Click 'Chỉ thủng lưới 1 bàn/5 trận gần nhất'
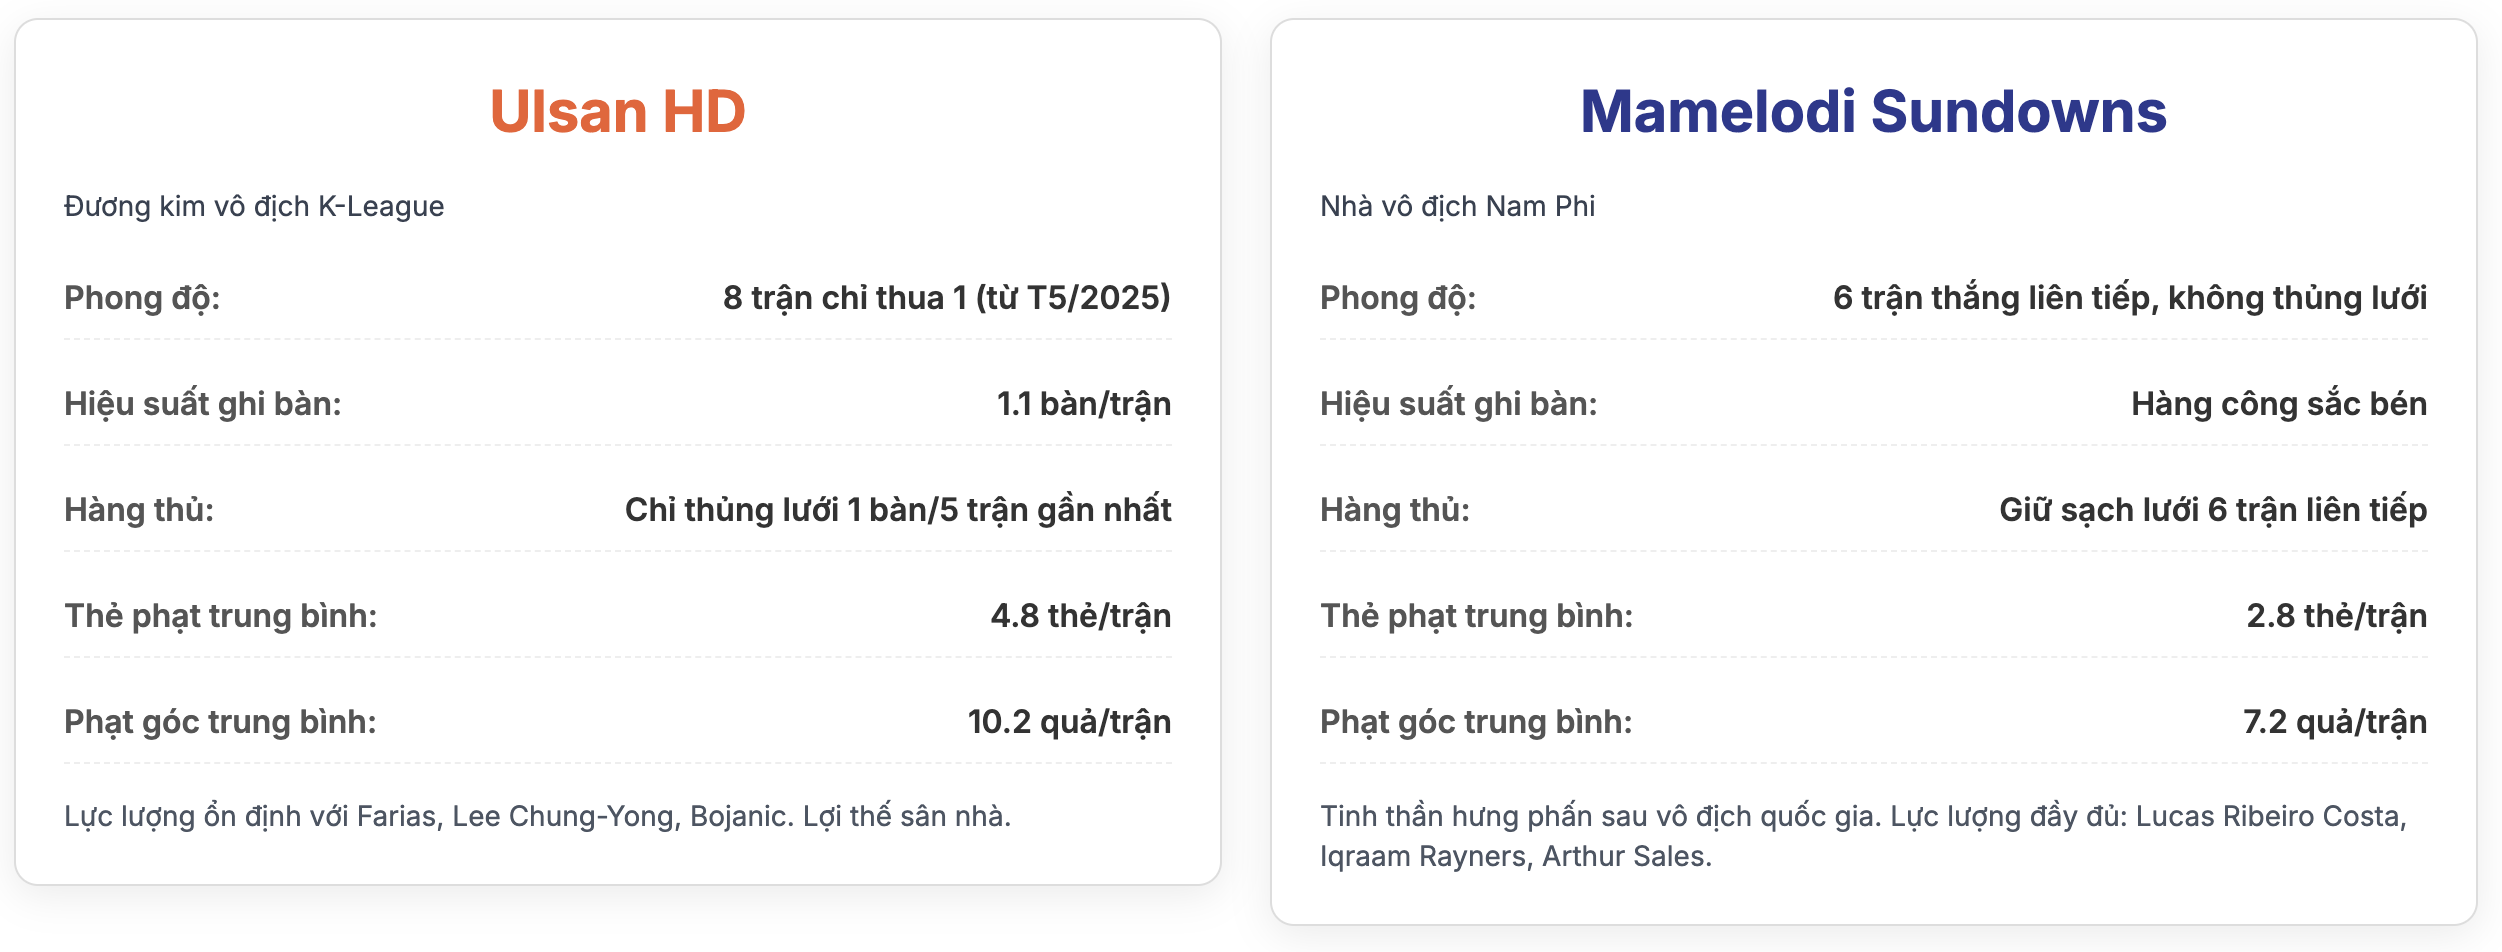This screenshot has height=952, width=2502. [898, 510]
